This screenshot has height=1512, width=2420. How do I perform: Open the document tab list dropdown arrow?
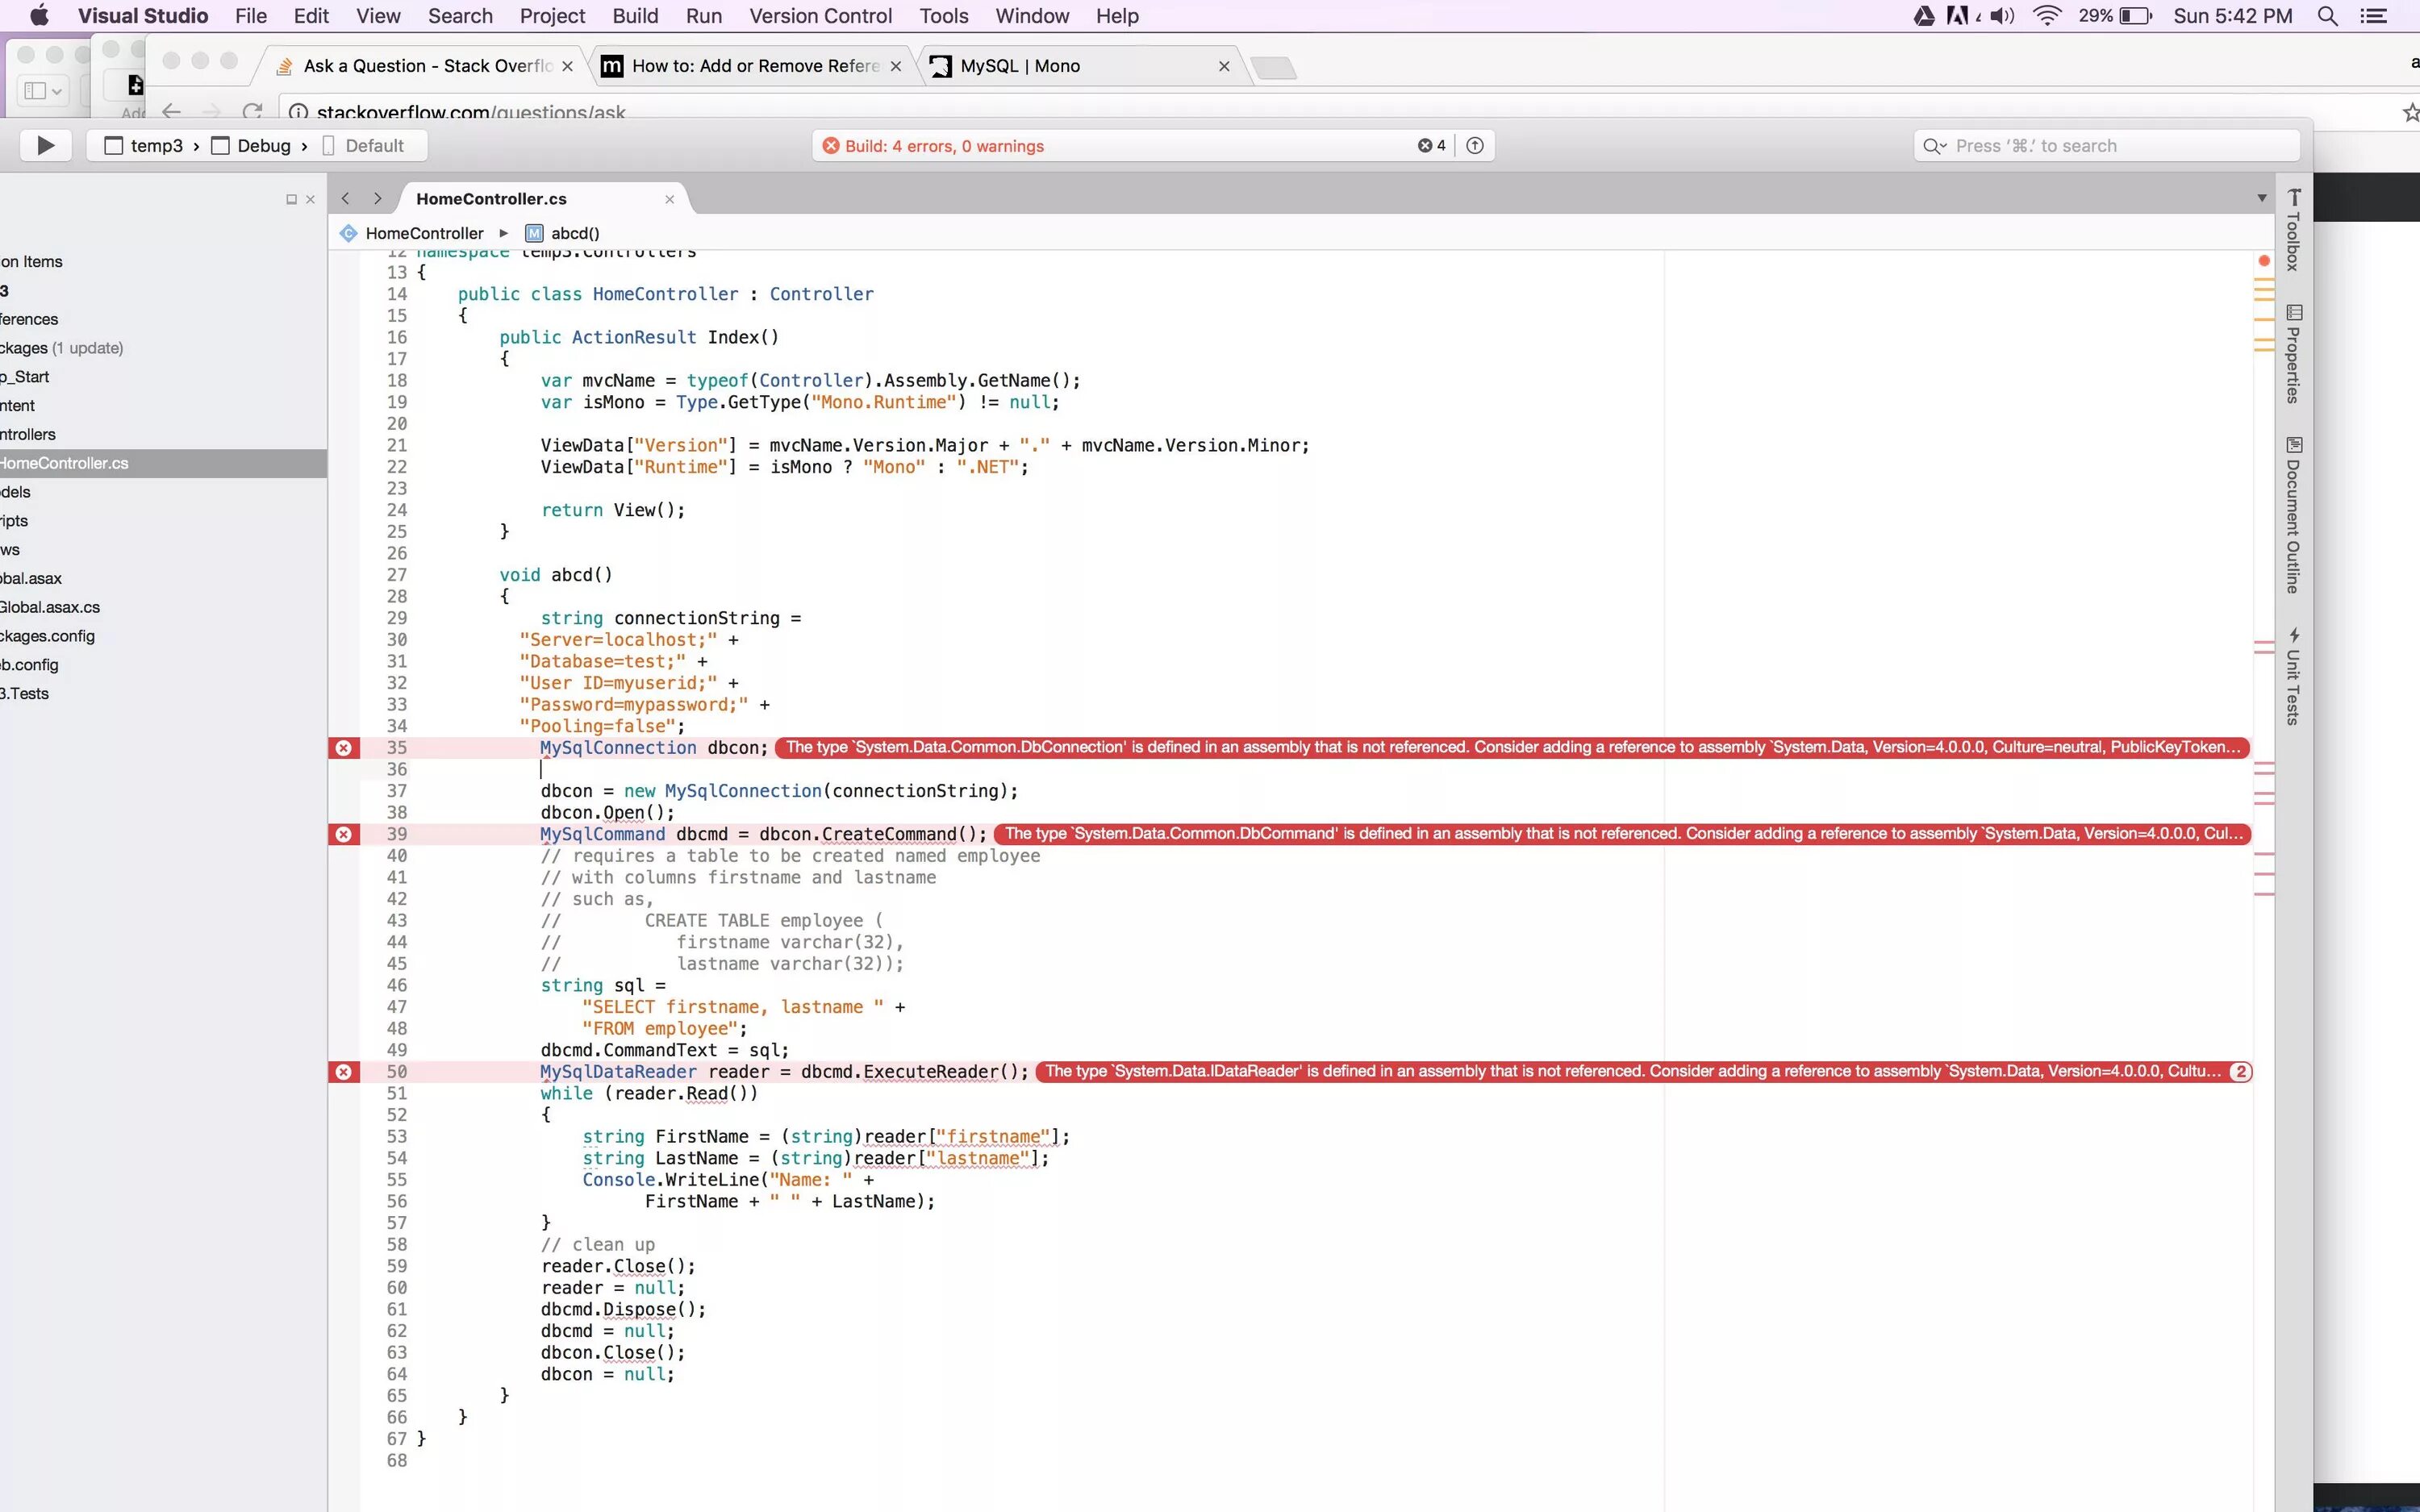2261,198
